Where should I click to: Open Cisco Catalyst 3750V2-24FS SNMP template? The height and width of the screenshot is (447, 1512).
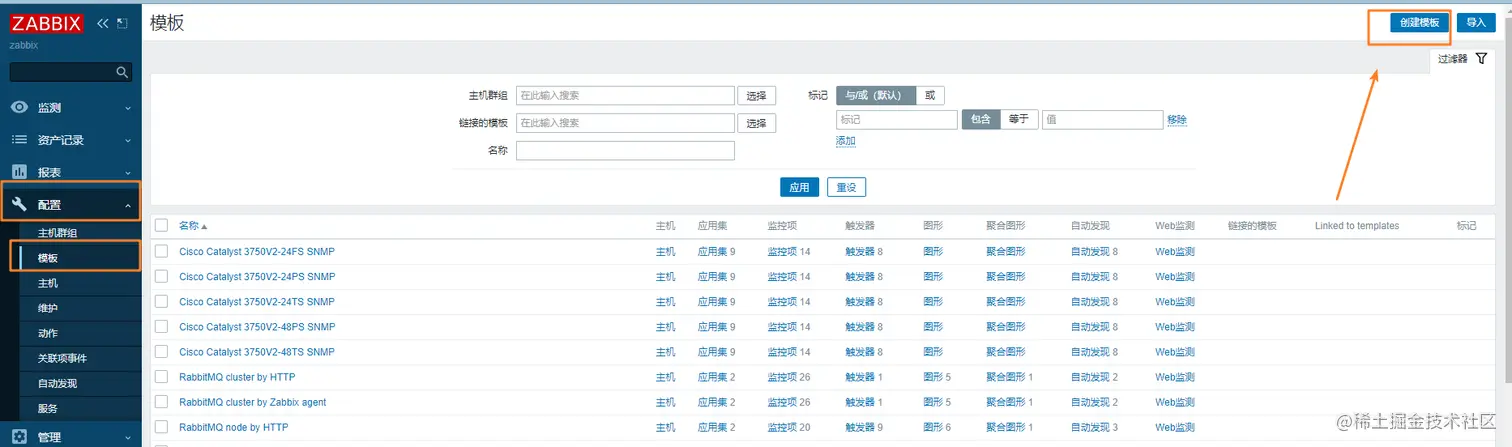(x=257, y=251)
